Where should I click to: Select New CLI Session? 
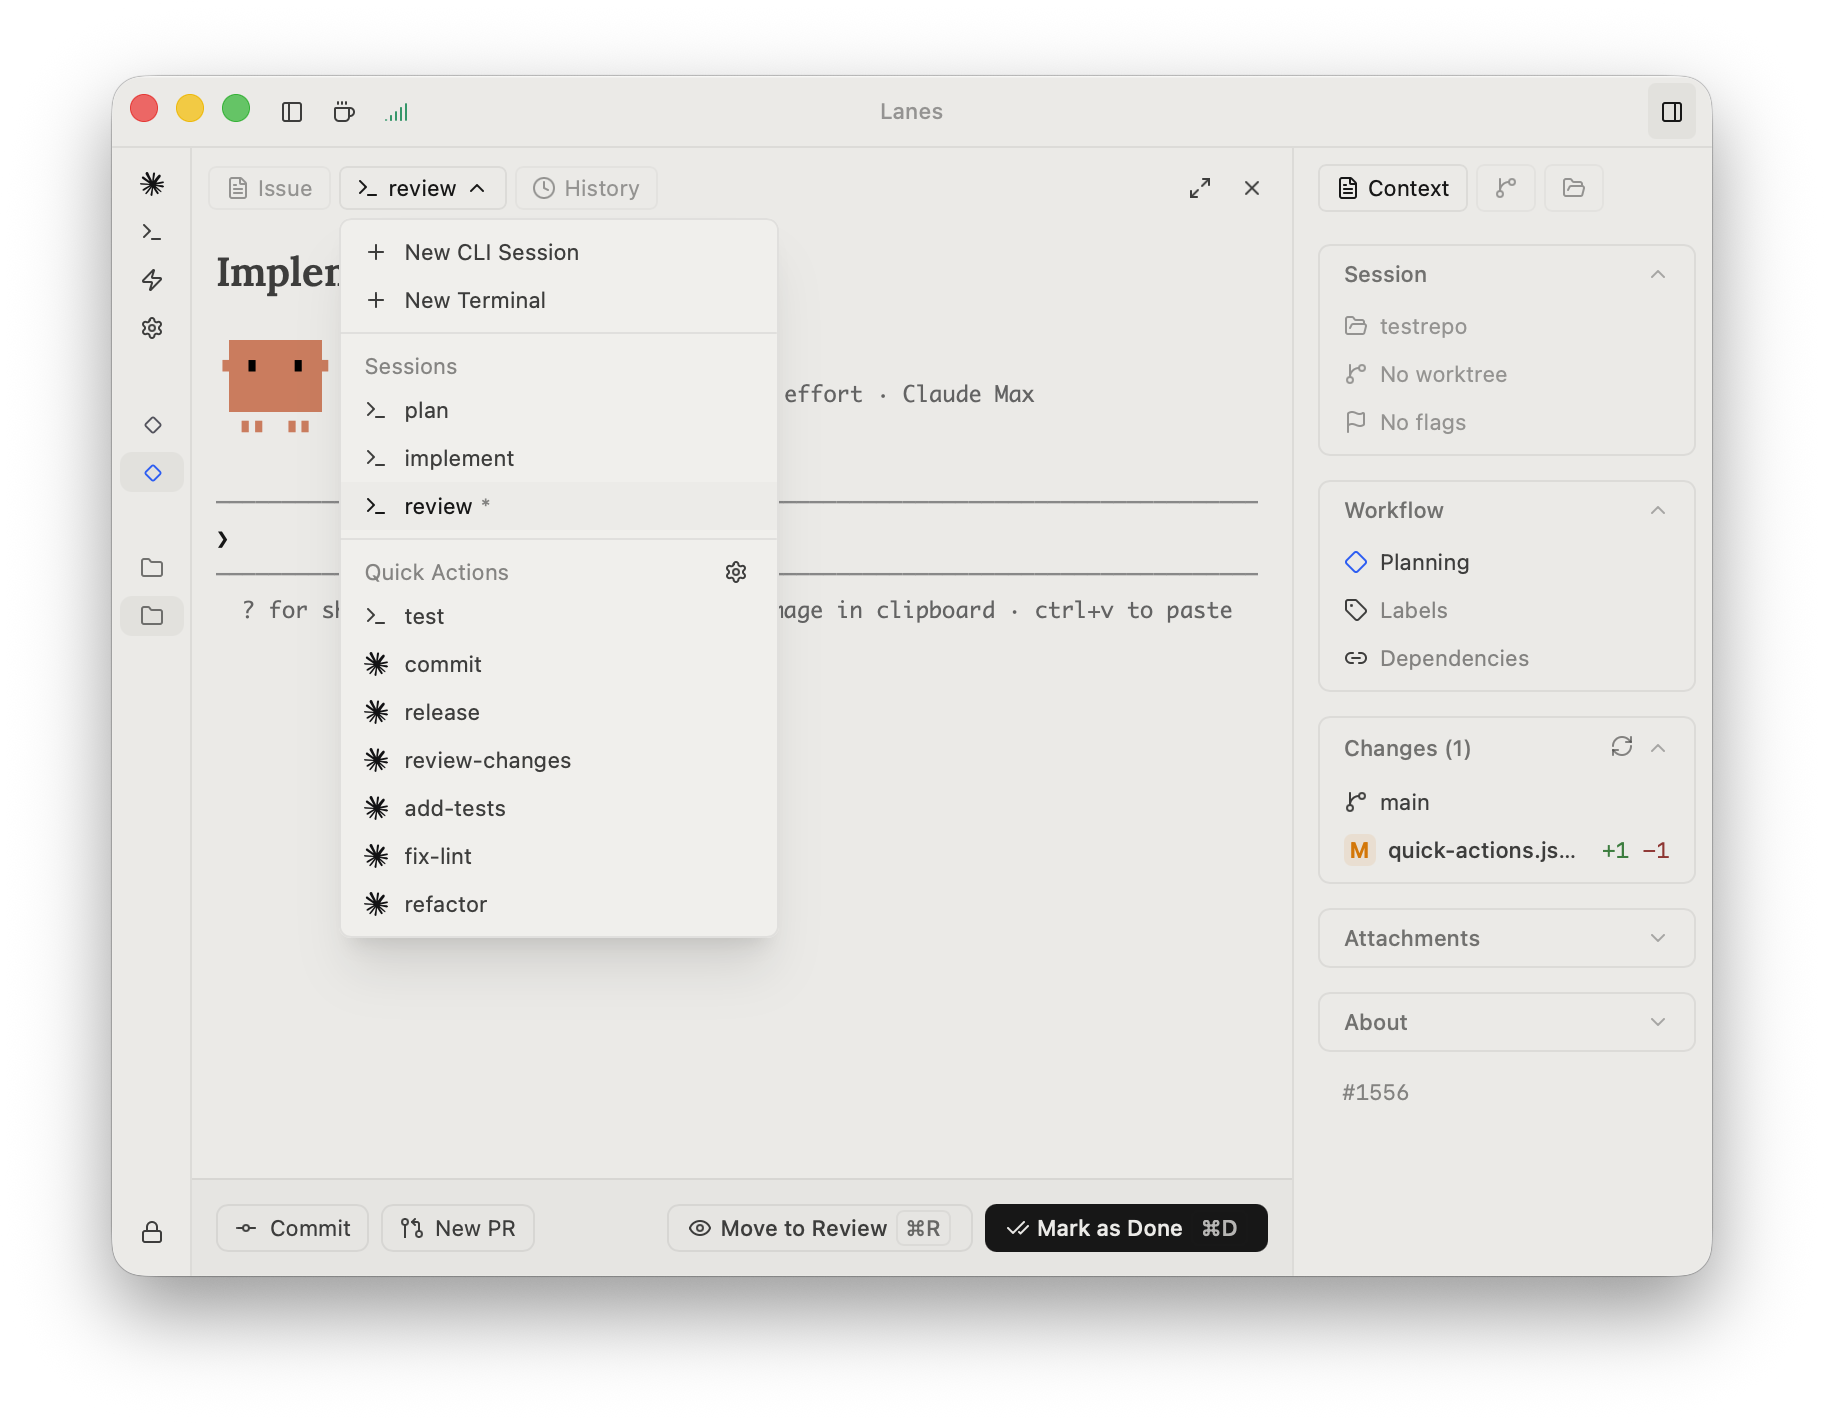(x=558, y=252)
